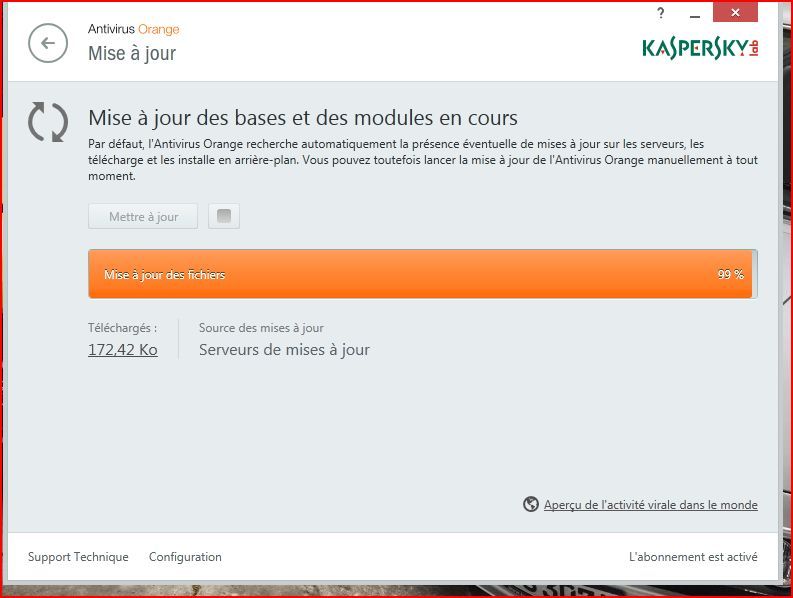Click the Mettre à jour button
The image size is (793, 598).
pyautogui.click(x=143, y=216)
